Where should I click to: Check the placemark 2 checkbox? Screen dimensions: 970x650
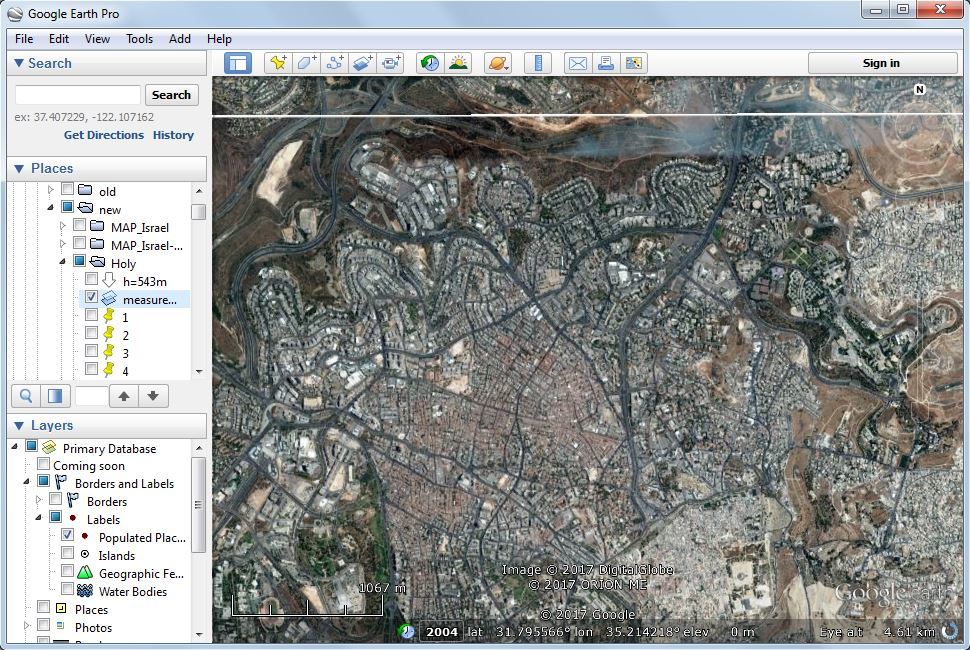91,333
